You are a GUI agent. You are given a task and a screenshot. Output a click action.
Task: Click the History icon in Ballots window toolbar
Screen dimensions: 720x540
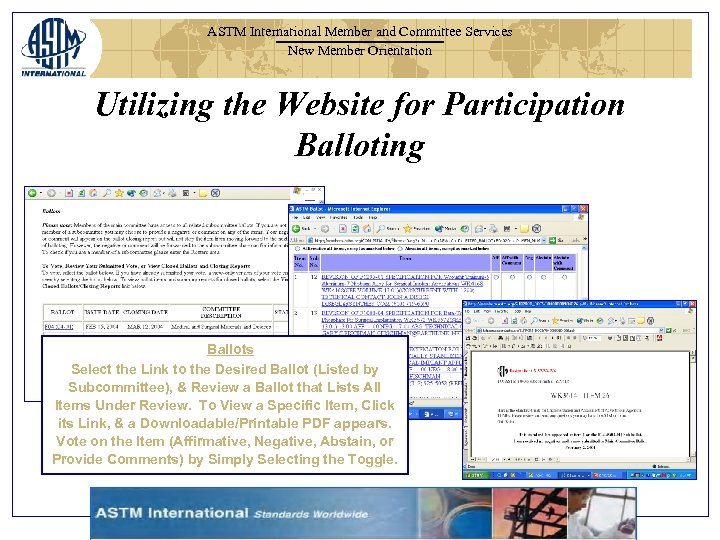pos(144,193)
